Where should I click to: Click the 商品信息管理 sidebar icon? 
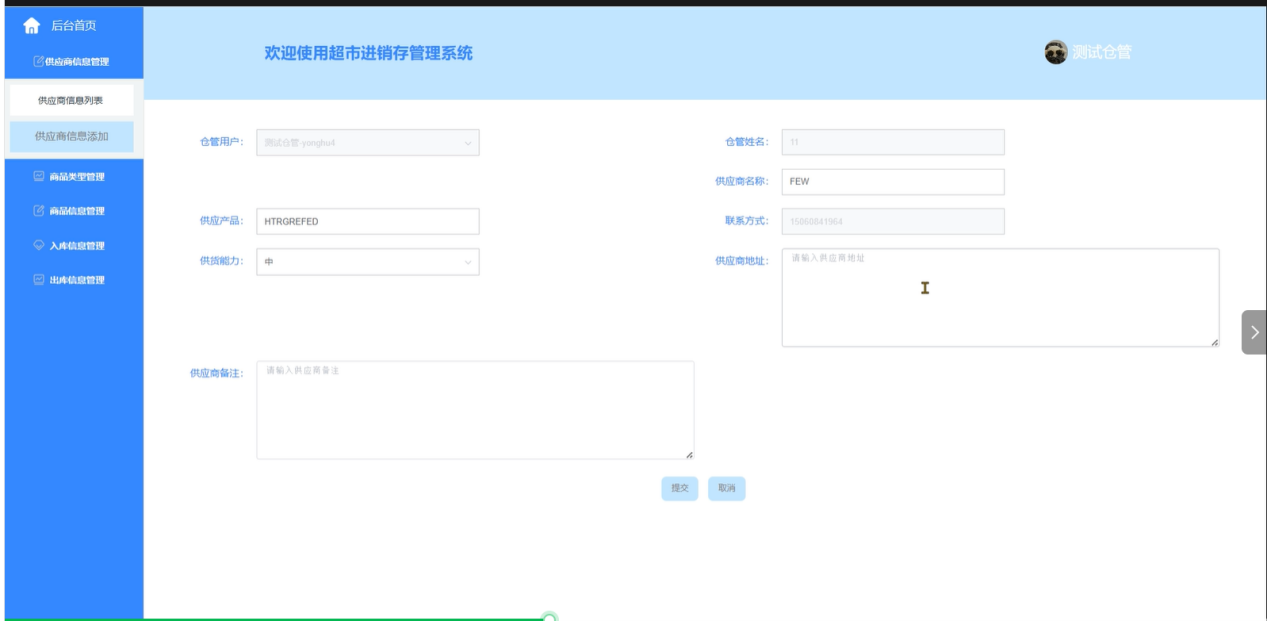pos(39,211)
